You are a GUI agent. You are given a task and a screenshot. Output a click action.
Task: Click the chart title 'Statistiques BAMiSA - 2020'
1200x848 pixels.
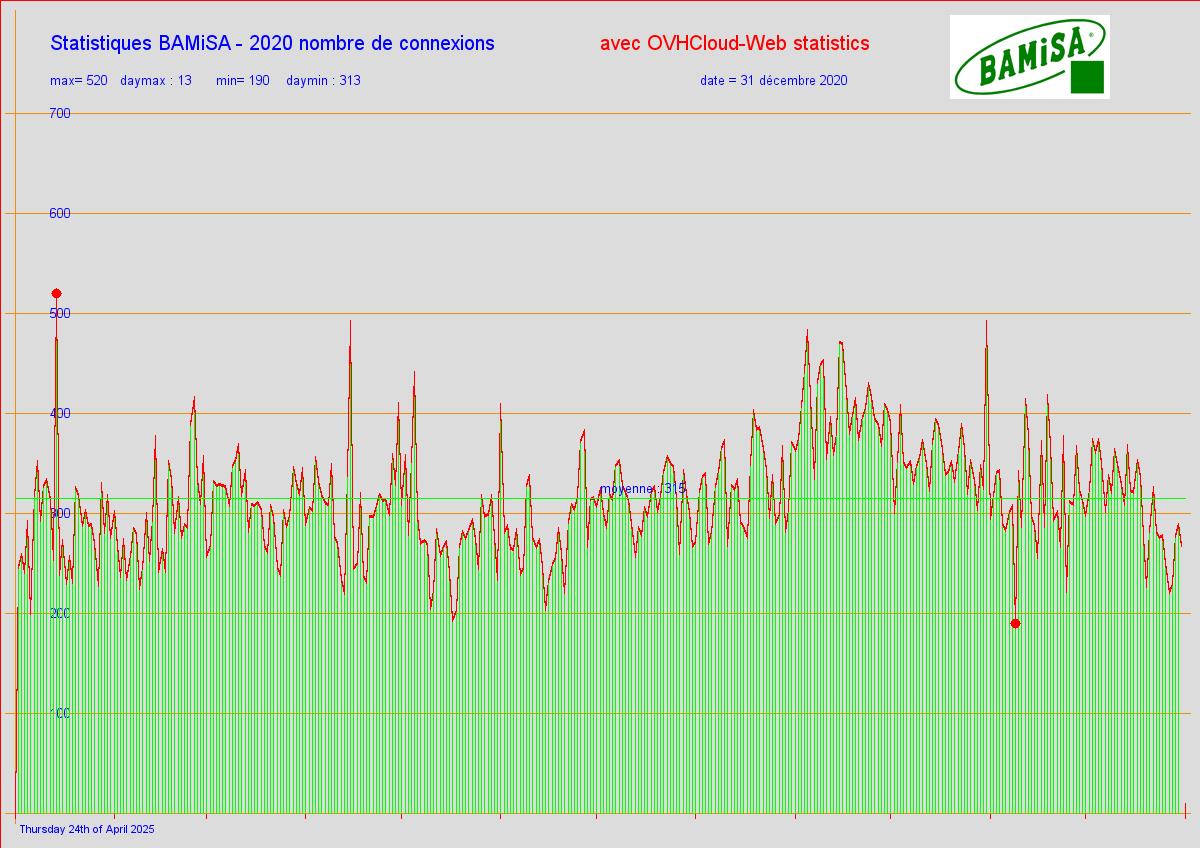coord(272,43)
